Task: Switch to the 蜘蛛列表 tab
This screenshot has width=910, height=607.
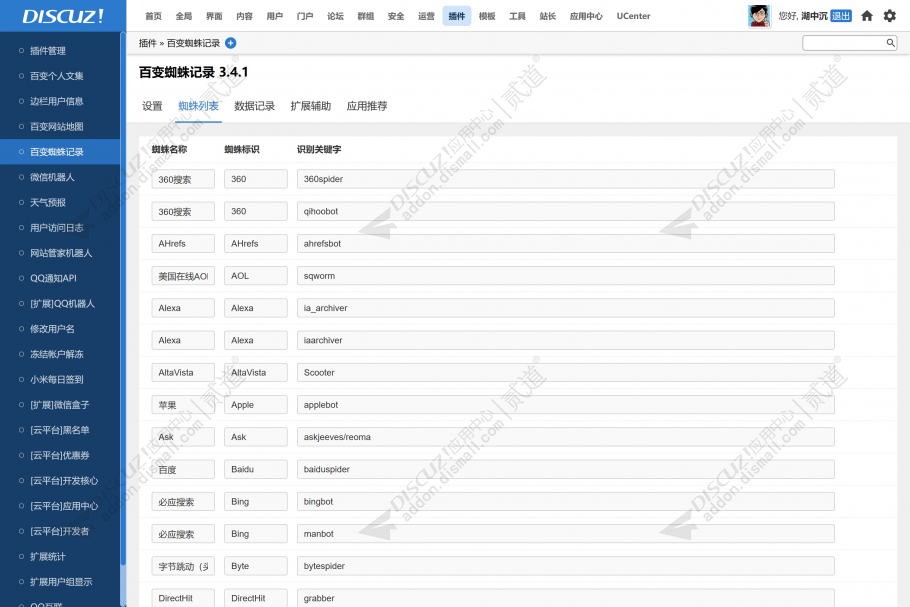Action: tap(198, 106)
